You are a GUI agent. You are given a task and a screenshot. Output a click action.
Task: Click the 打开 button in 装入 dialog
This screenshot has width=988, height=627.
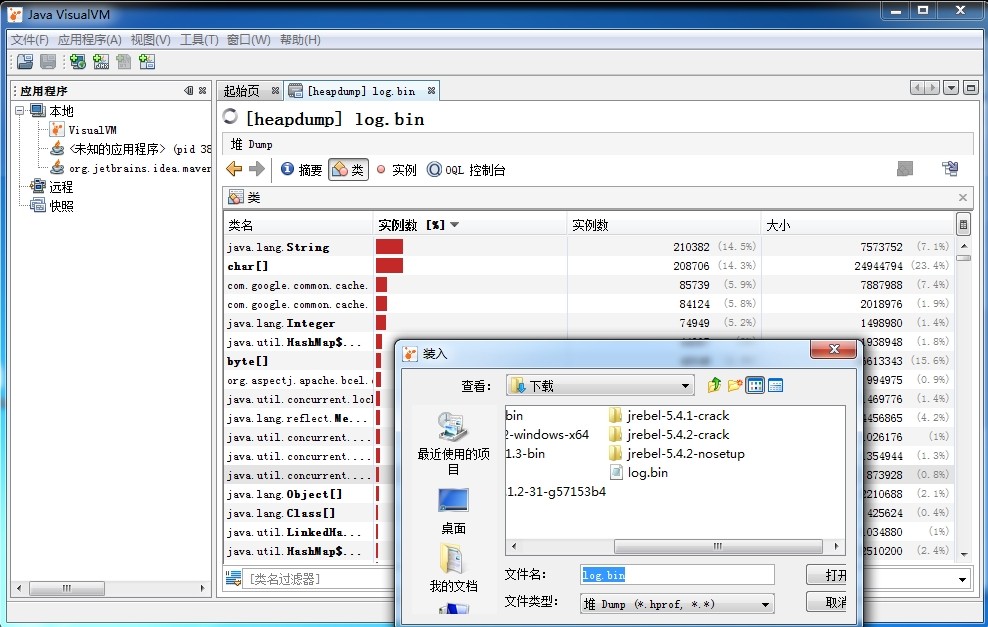coord(827,575)
